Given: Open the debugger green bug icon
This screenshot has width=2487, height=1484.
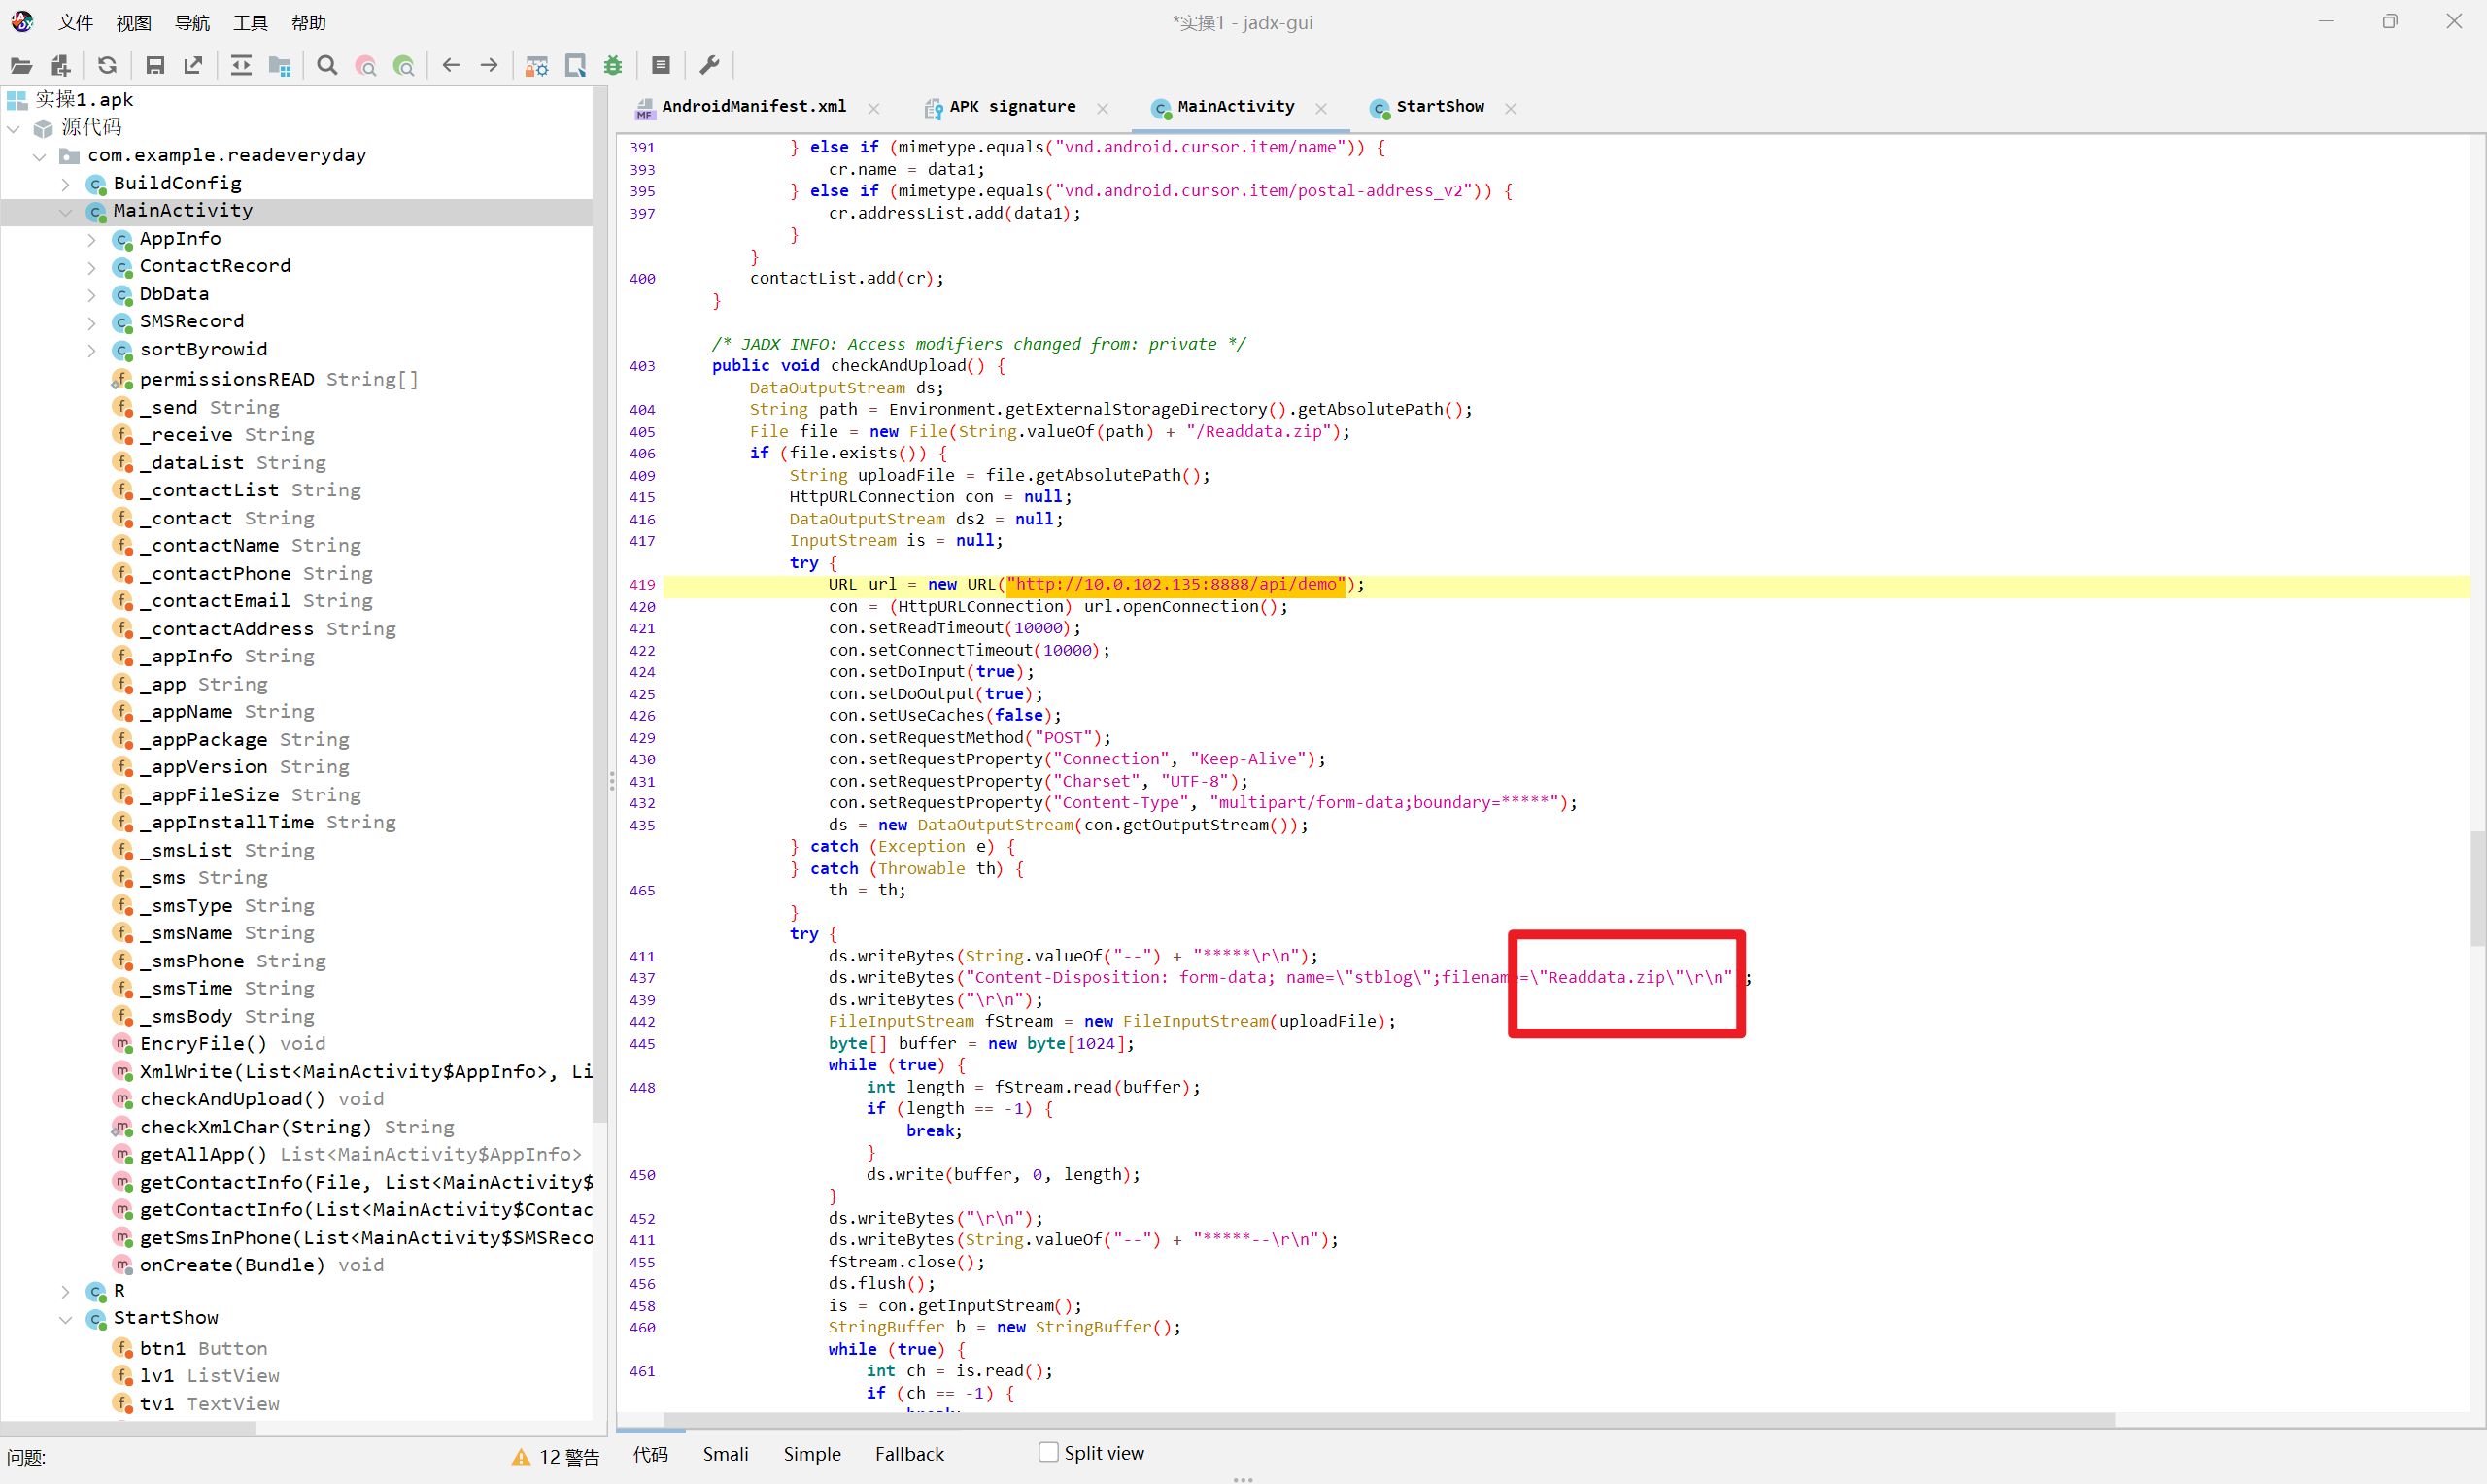Looking at the screenshot, I should (x=613, y=66).
